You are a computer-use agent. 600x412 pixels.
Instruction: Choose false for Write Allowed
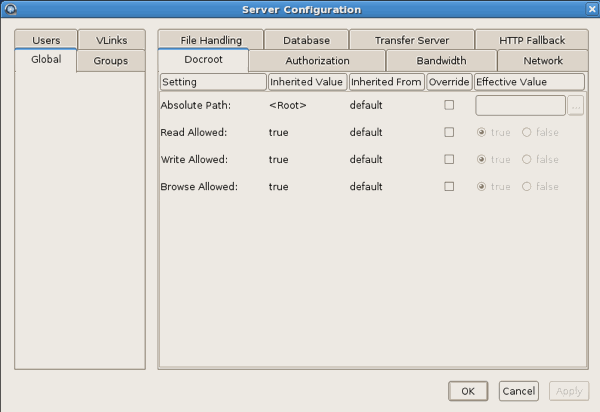point(540,160)
